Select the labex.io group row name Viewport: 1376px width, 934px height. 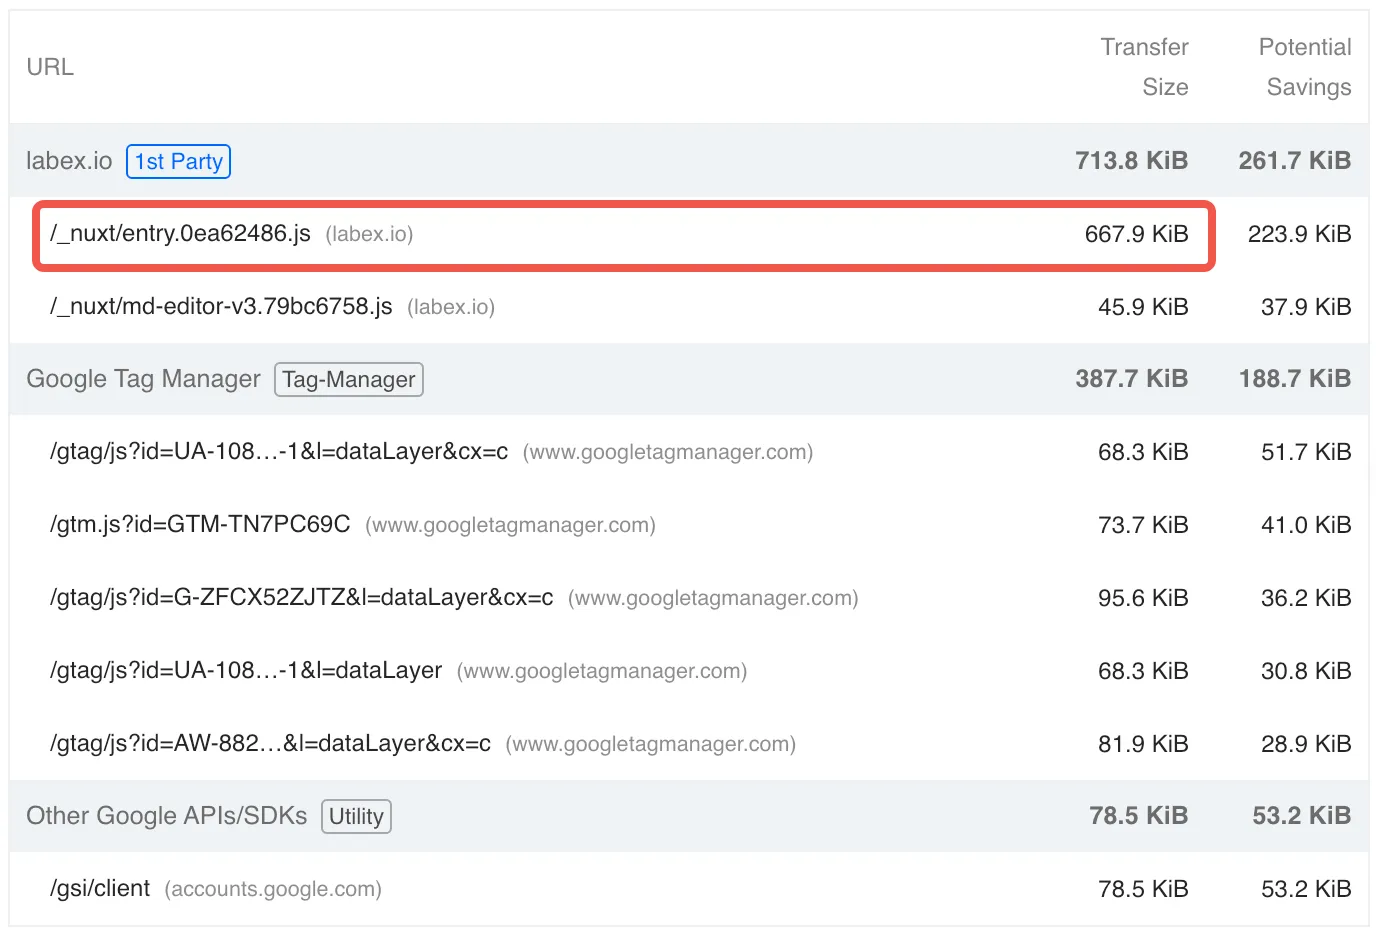click(x=69, y=161)
